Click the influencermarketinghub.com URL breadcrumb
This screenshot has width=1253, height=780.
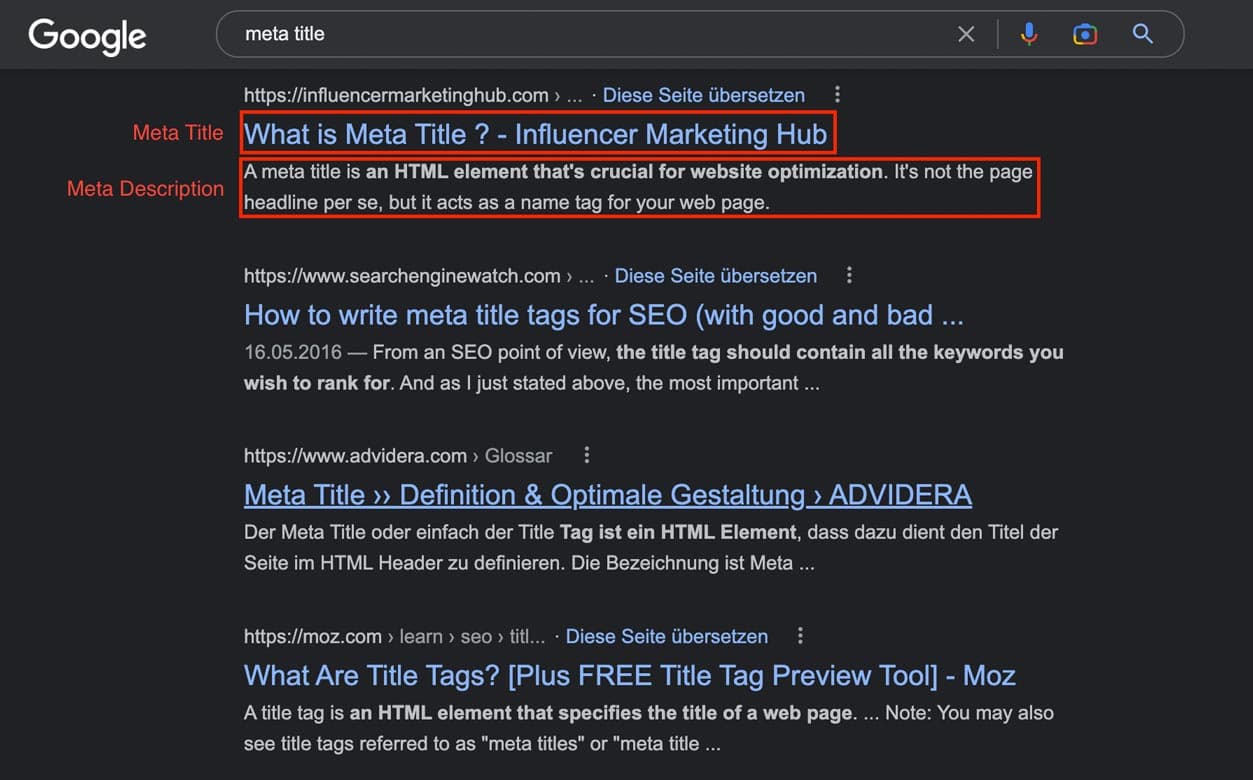(396, 95)
